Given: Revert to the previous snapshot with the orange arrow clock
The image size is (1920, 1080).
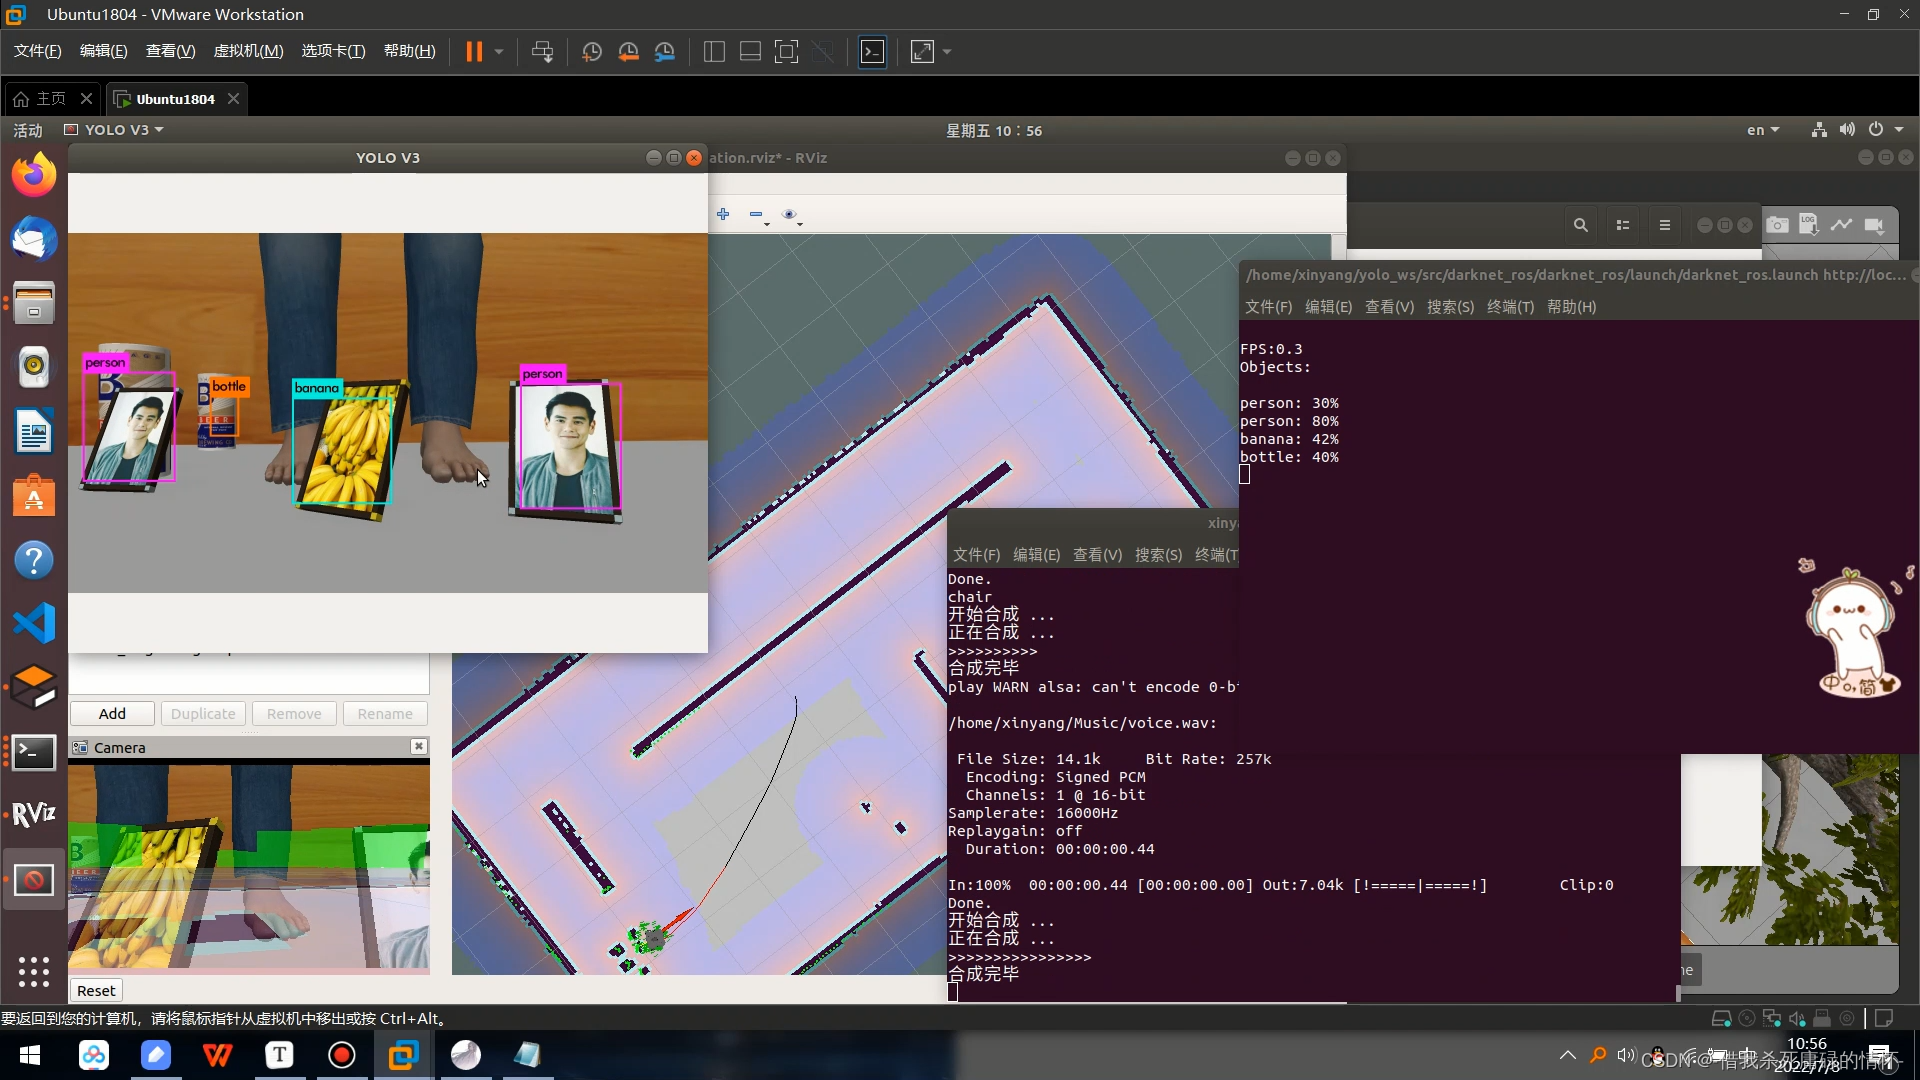Looking at the screenshot, I should [x=628, y=51].
